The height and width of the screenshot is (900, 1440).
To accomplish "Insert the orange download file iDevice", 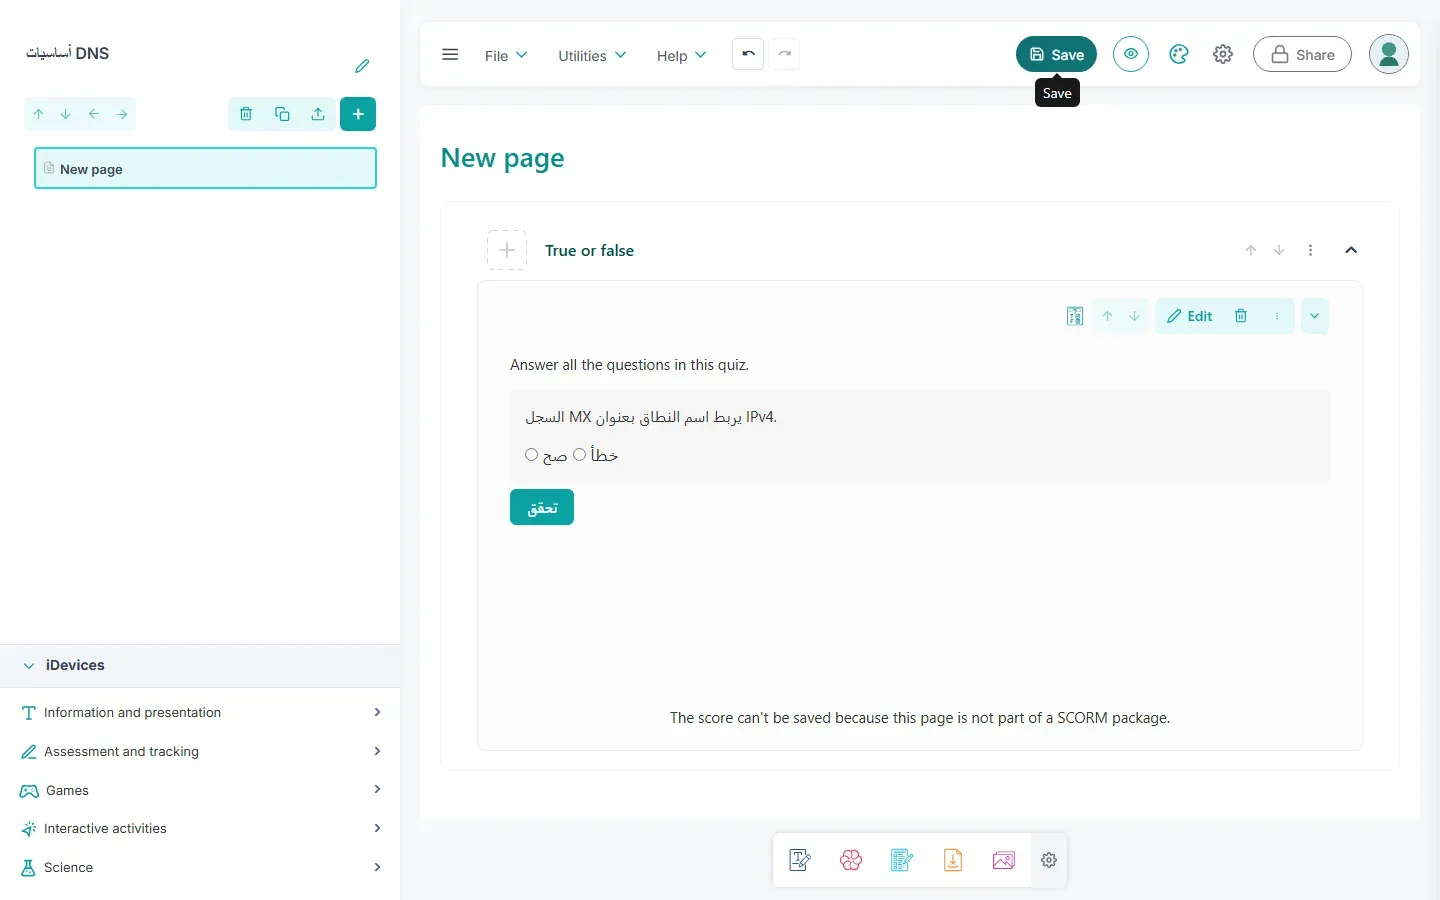I will 953,860.
